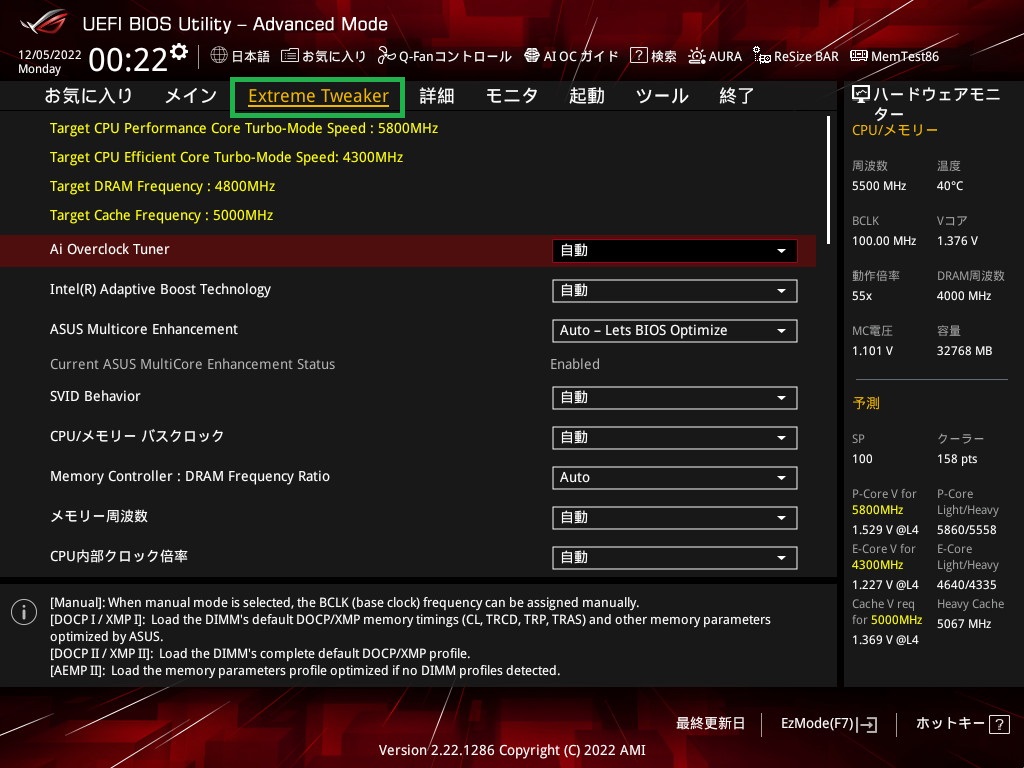
Task: Switch to the メイン tab
Action: 191,96
